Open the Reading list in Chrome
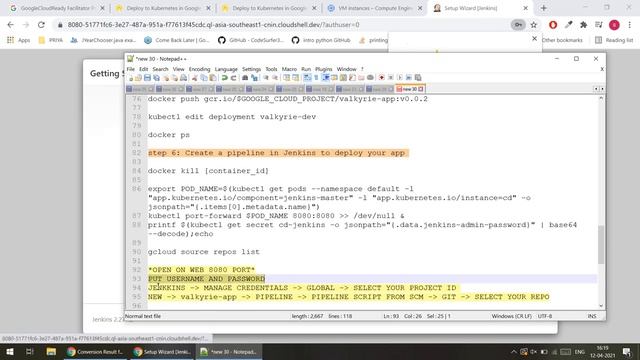 (614, 40)
